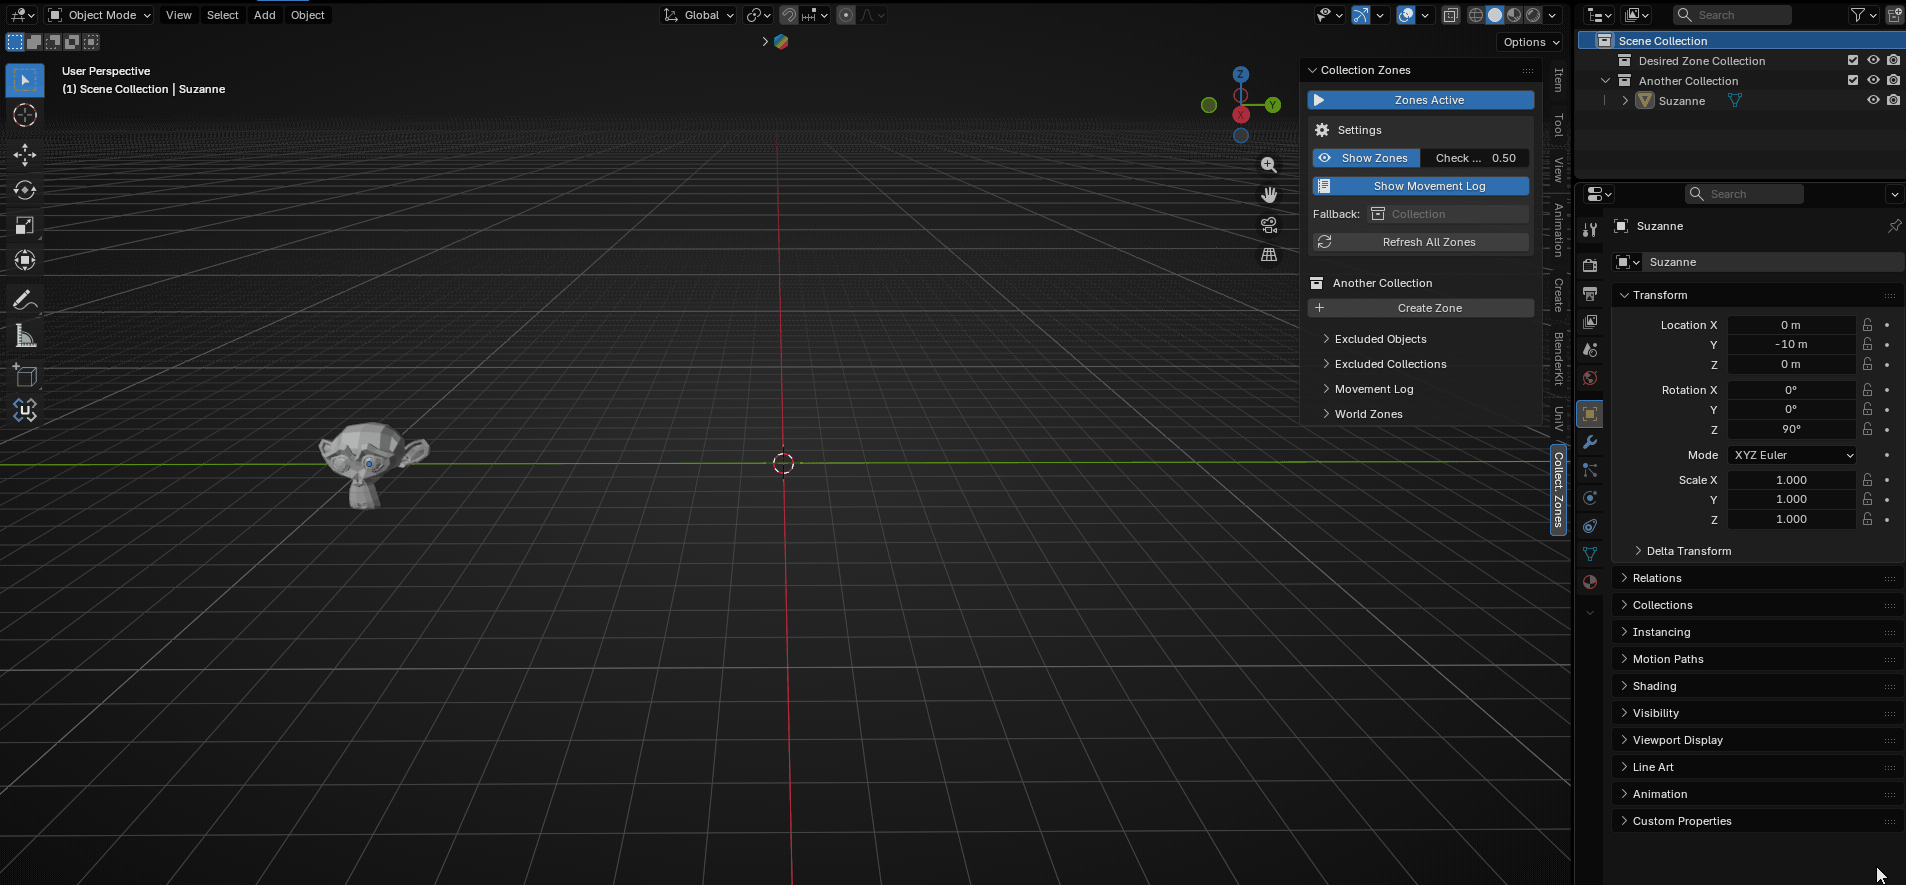Lock the Location X value
This screenshot has height=885, width=1906.
(1867, 325)
